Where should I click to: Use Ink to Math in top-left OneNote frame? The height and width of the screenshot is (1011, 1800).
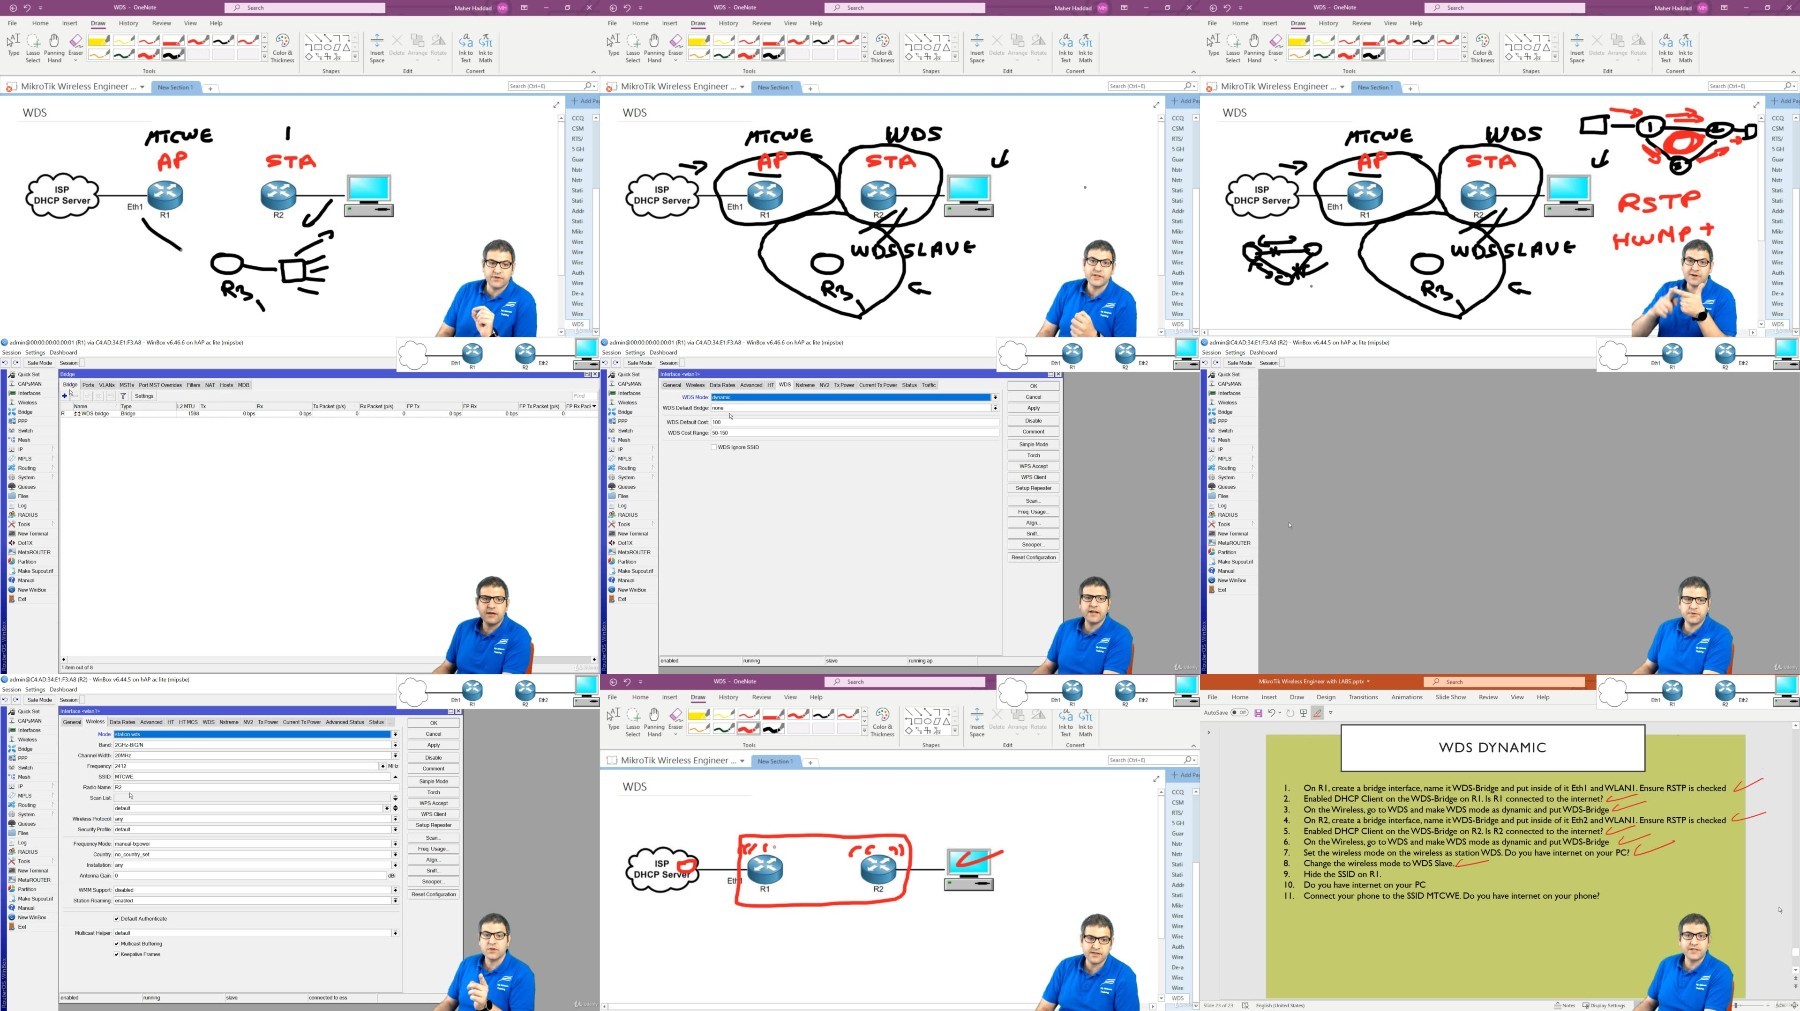tap(486, 48)
